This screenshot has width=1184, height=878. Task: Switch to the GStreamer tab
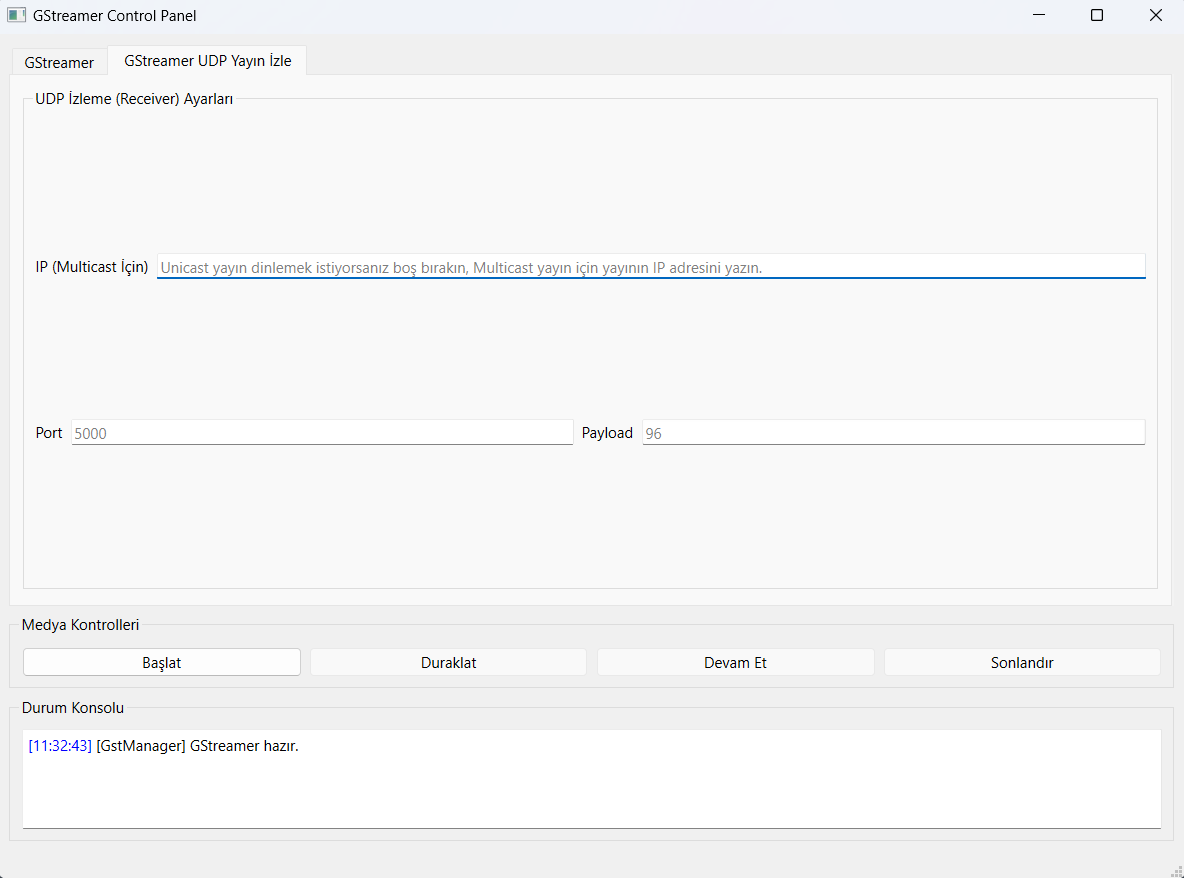pos(59,62)
